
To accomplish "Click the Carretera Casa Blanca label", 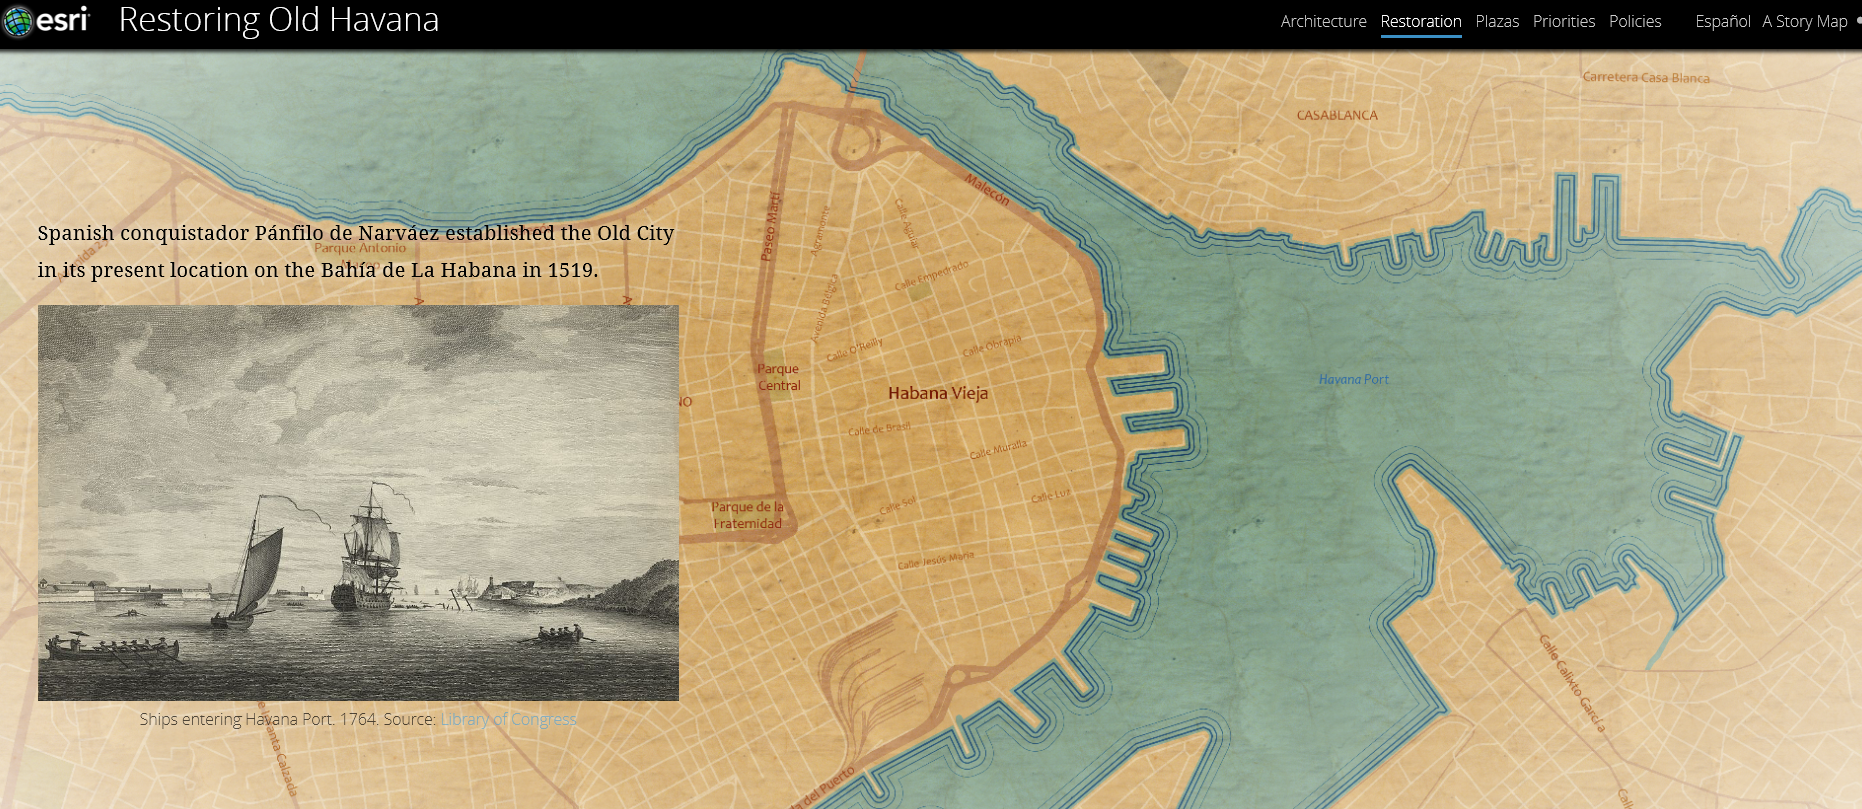I will pyautogui.click(x=1646, y=77).
